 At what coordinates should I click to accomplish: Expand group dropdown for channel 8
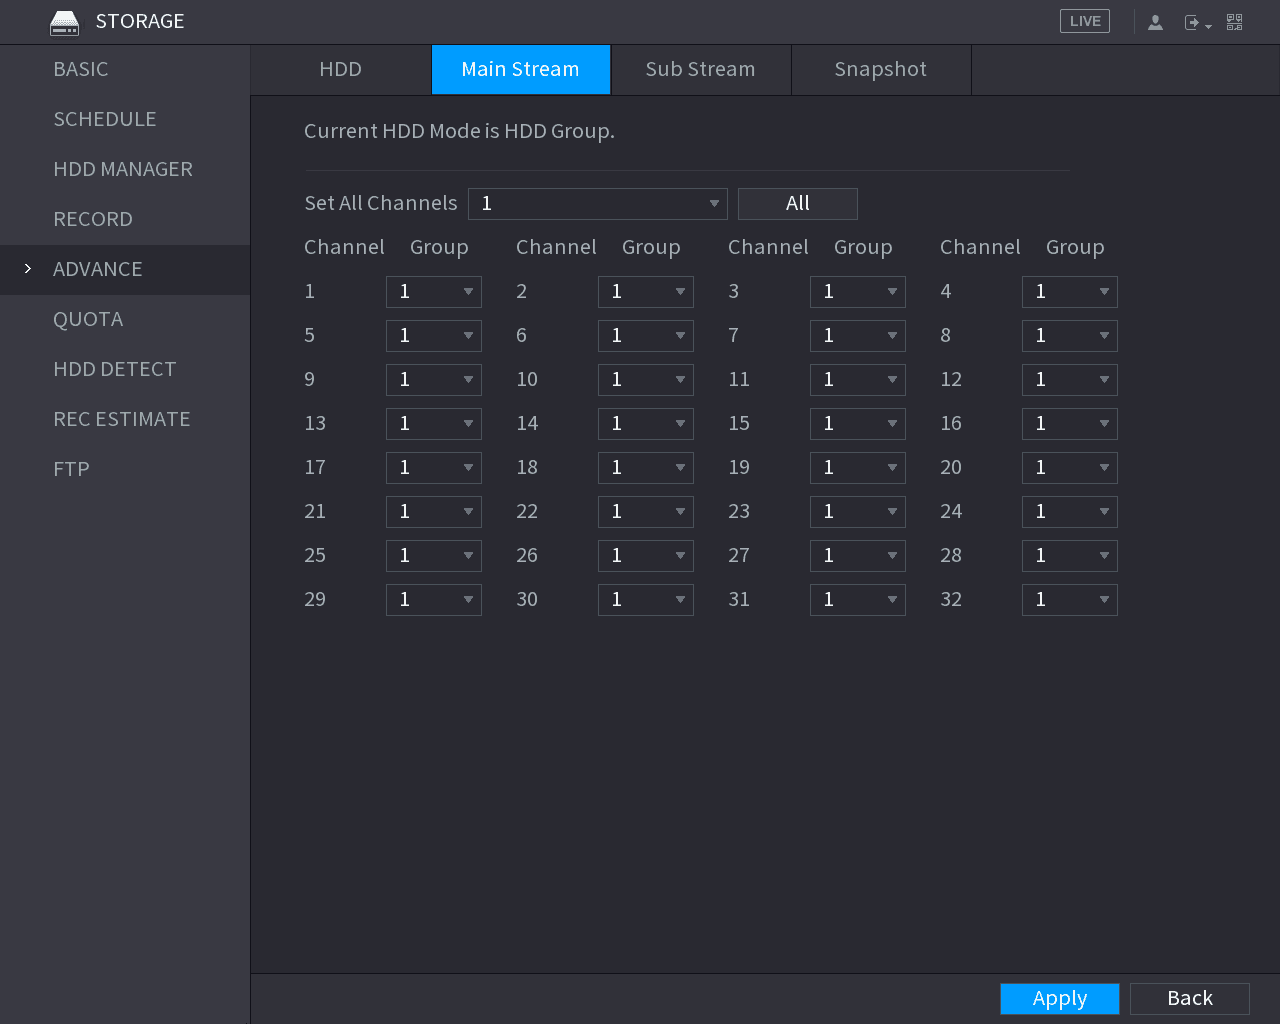point(1070,336)
